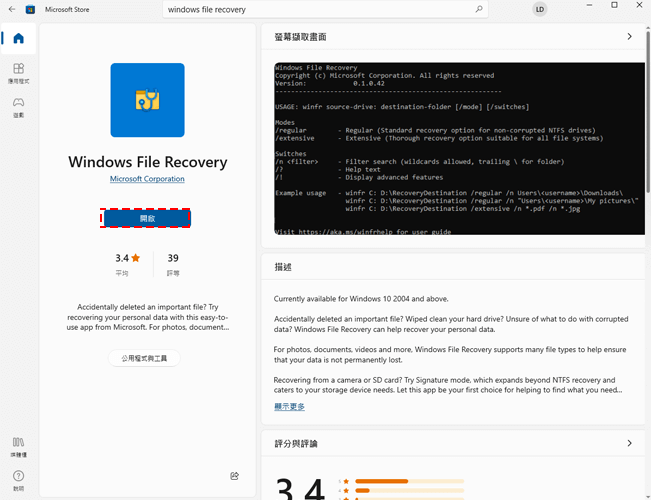Click the Windows File Recovery app icon
The height and width of the screenshot is (500, 651).
pos(147,100)
